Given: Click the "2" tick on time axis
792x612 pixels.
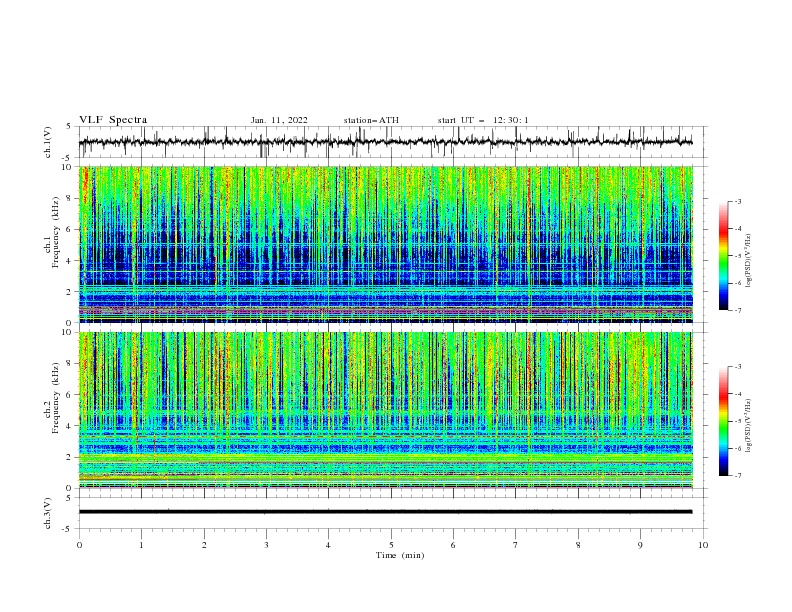Looking at the screenshot, I should [x=204, y=545].
